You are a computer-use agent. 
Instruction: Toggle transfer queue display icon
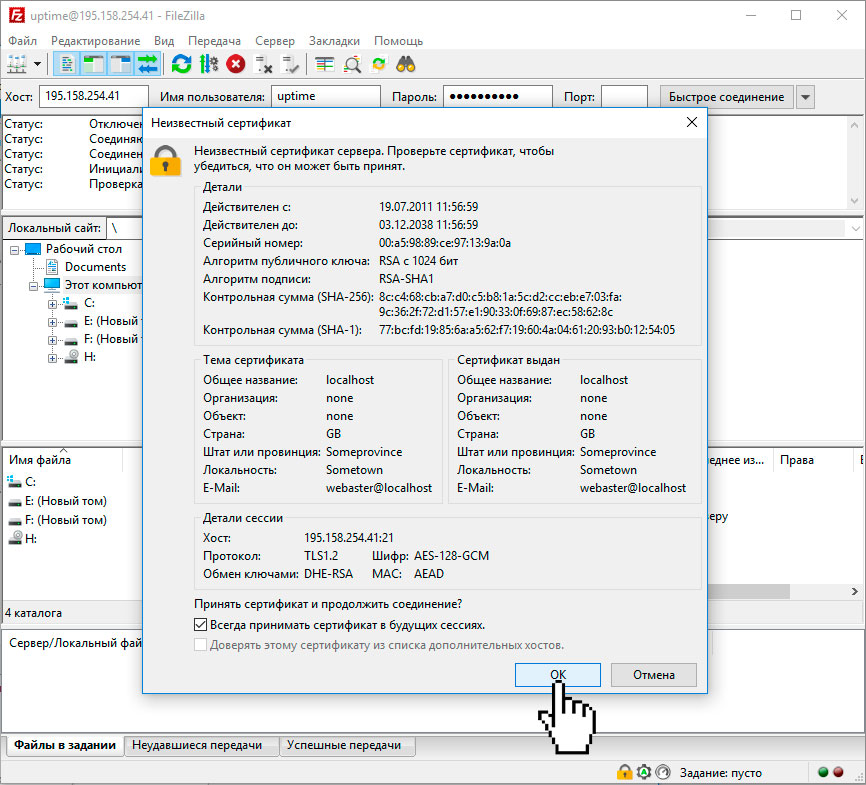coord(147,64)
